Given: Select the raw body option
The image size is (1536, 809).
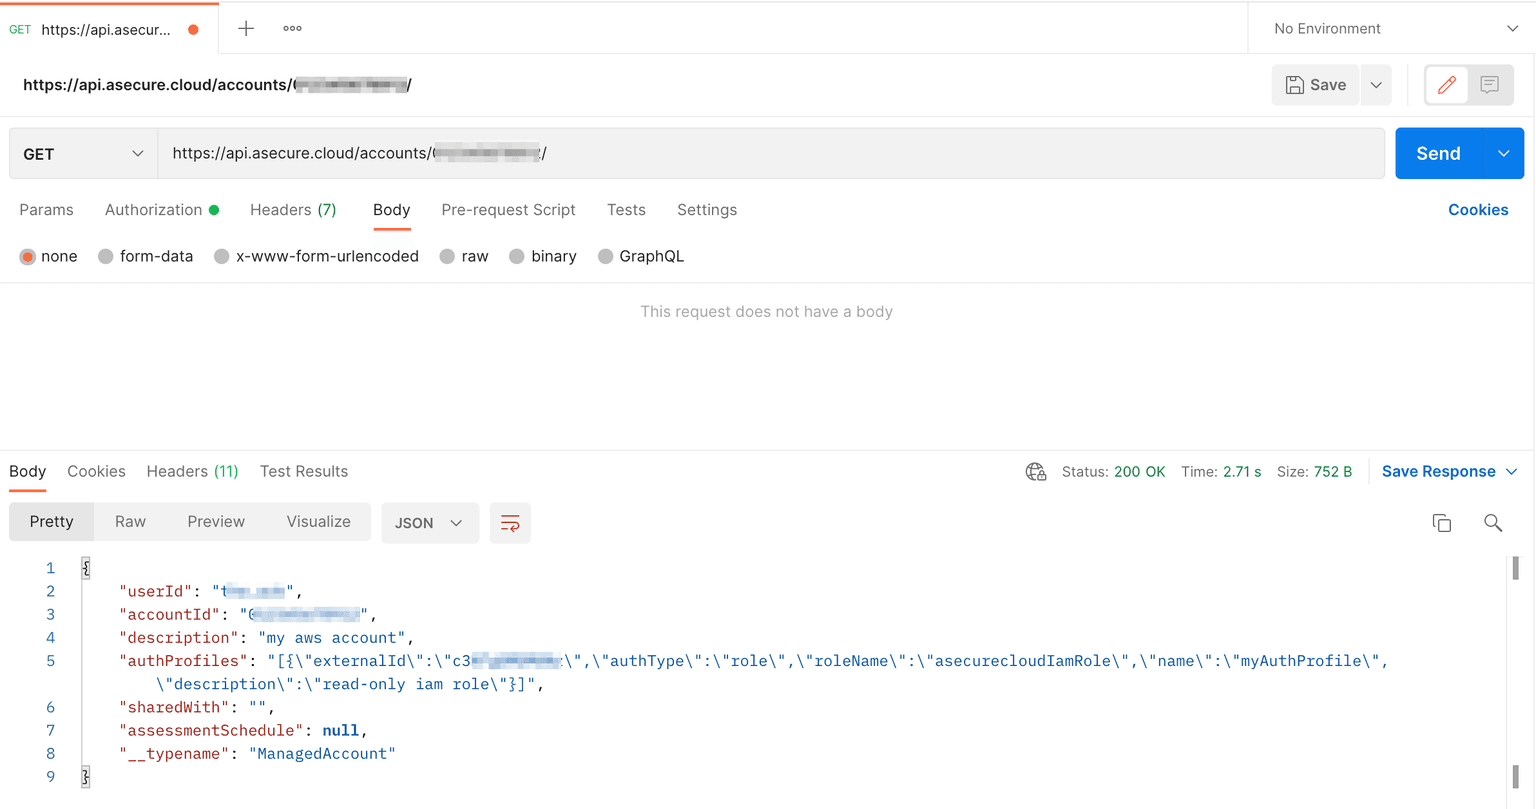Looking at the screenshot, I should point(447,256).
